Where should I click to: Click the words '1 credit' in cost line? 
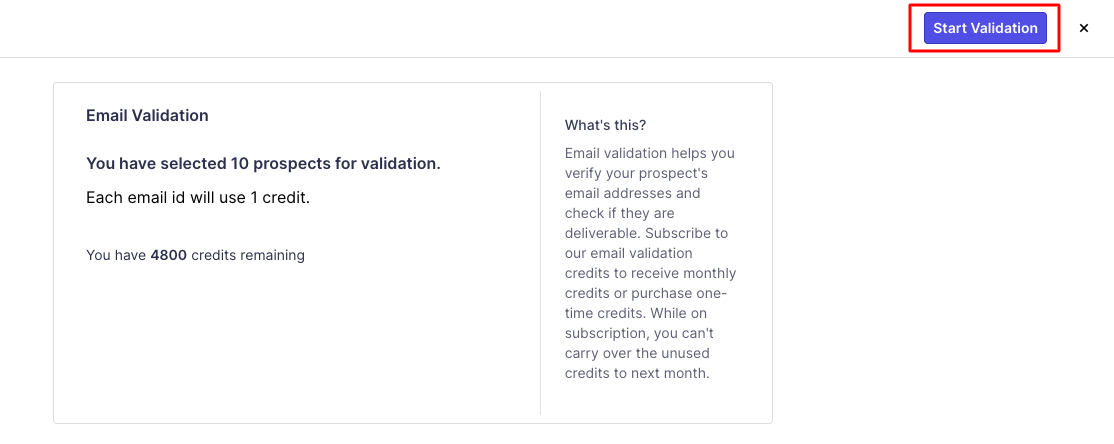point(278,197)
